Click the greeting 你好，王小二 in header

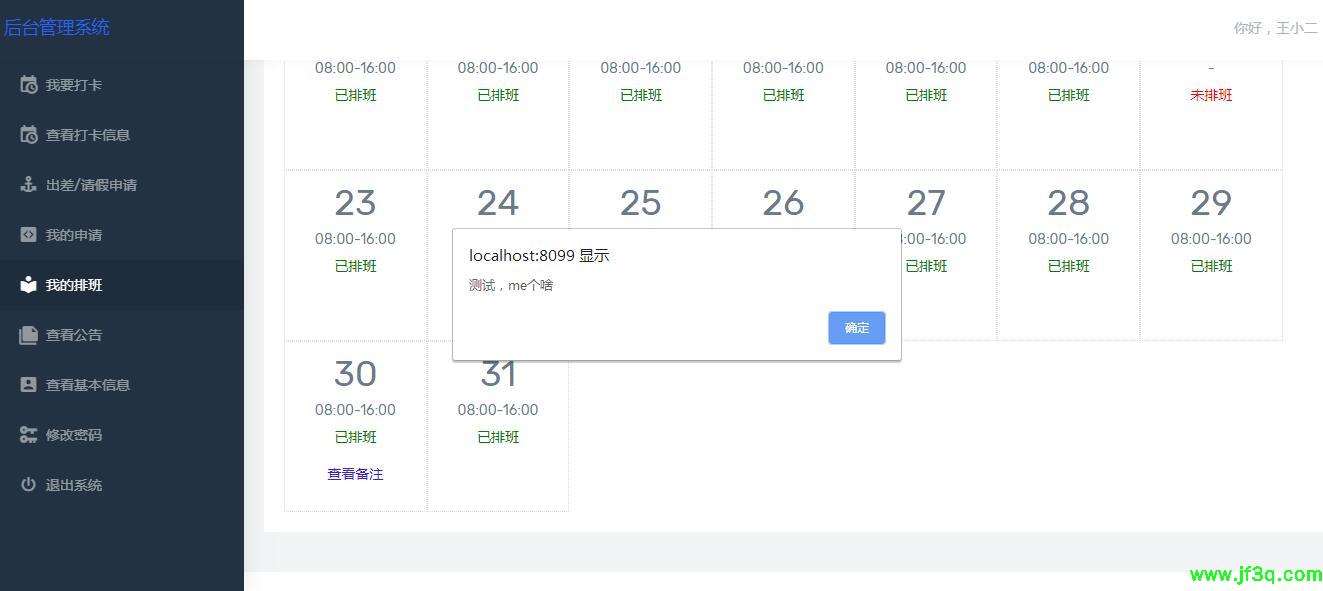click(1275, 28)
